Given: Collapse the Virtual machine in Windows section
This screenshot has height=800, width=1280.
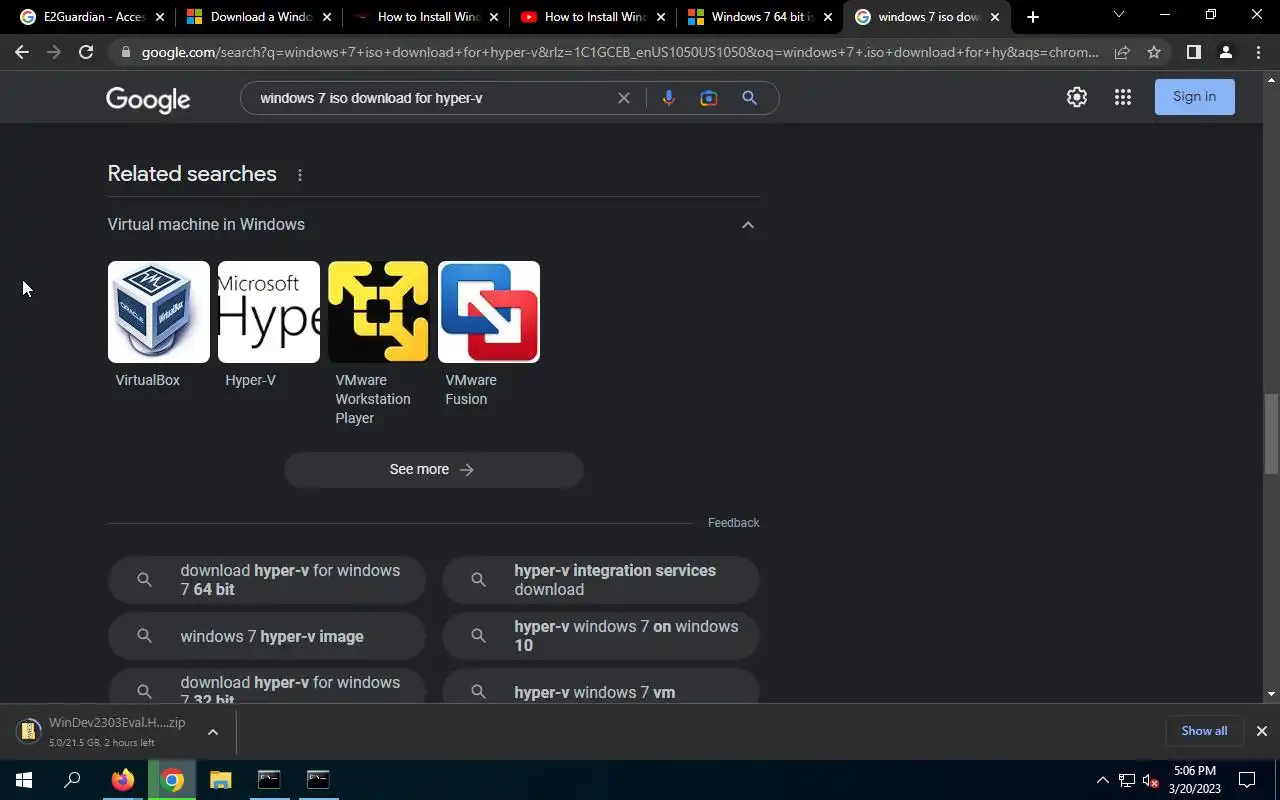Looking at the screenshot, I should pos(748,225).
